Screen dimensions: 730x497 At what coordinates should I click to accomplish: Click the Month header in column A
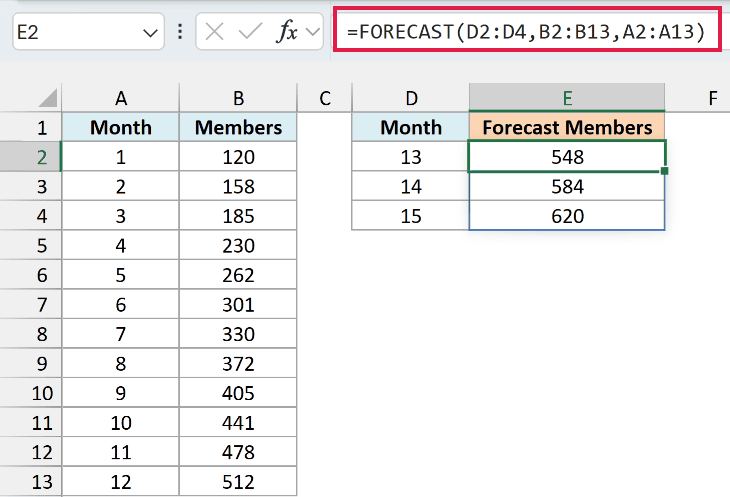121,127
